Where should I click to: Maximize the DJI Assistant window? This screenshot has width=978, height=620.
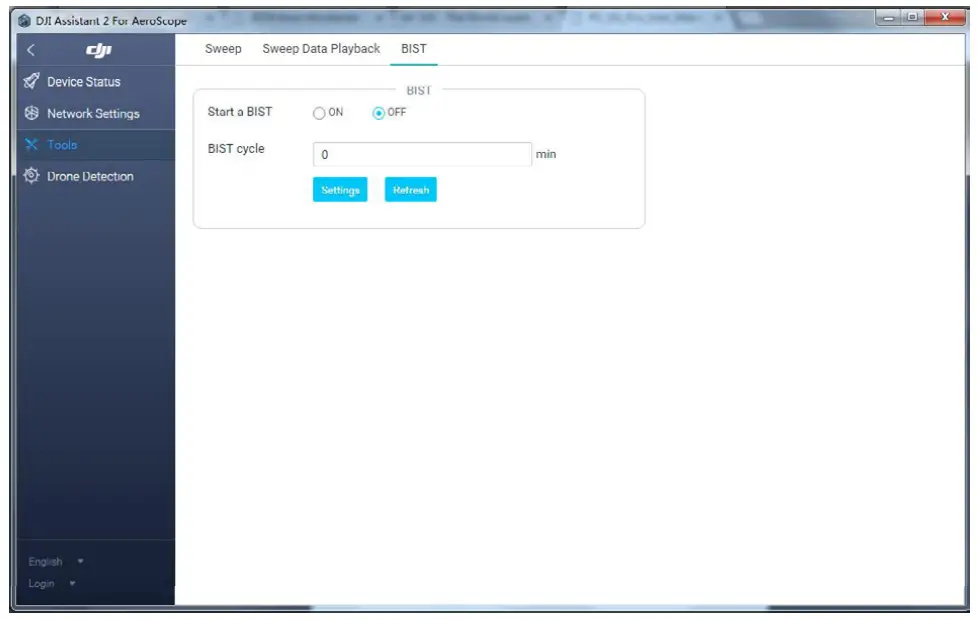pos(913,17)
